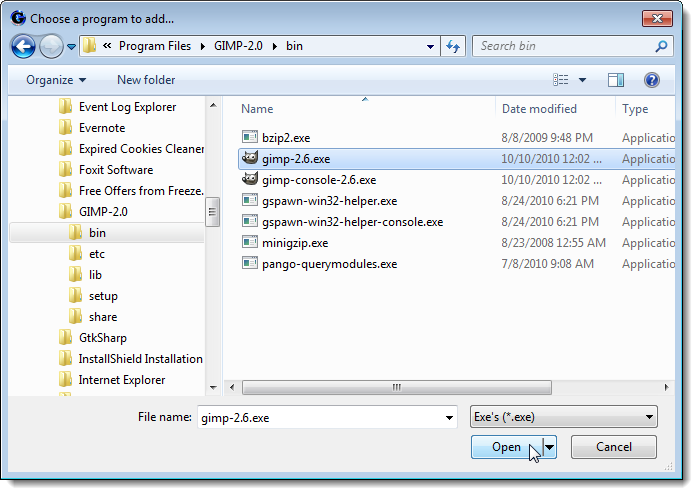
Task: Select the bzip2.exe file icon
Action: tap(250, 137)
